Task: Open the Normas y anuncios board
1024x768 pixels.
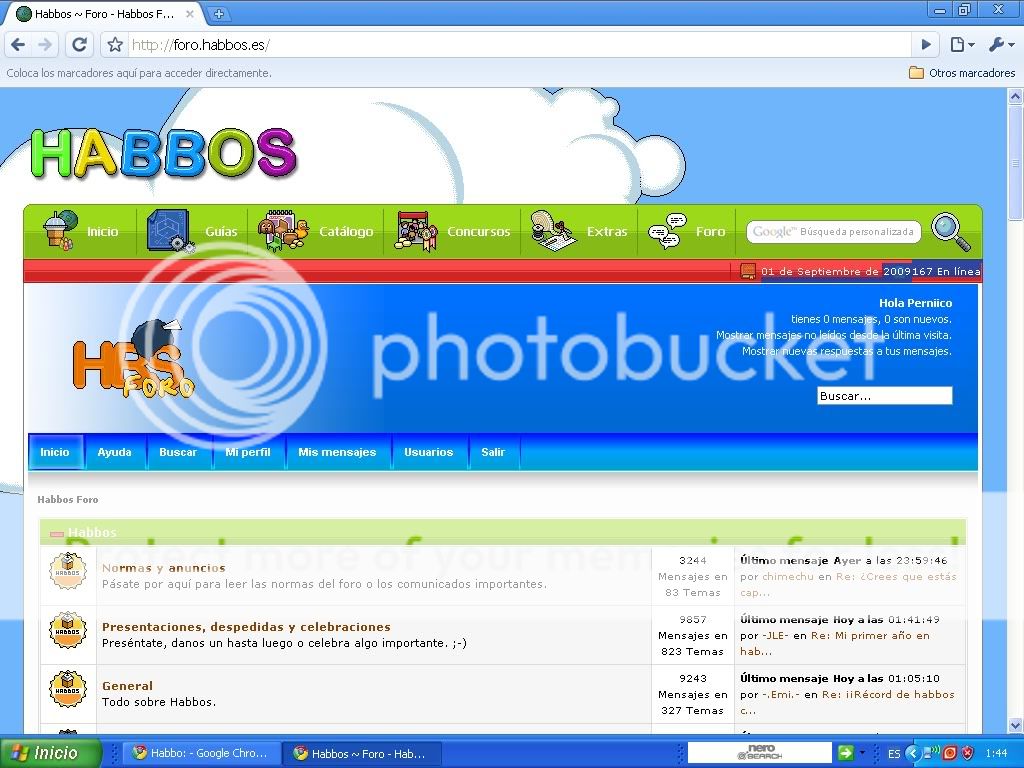Action: tap(163, 568)
